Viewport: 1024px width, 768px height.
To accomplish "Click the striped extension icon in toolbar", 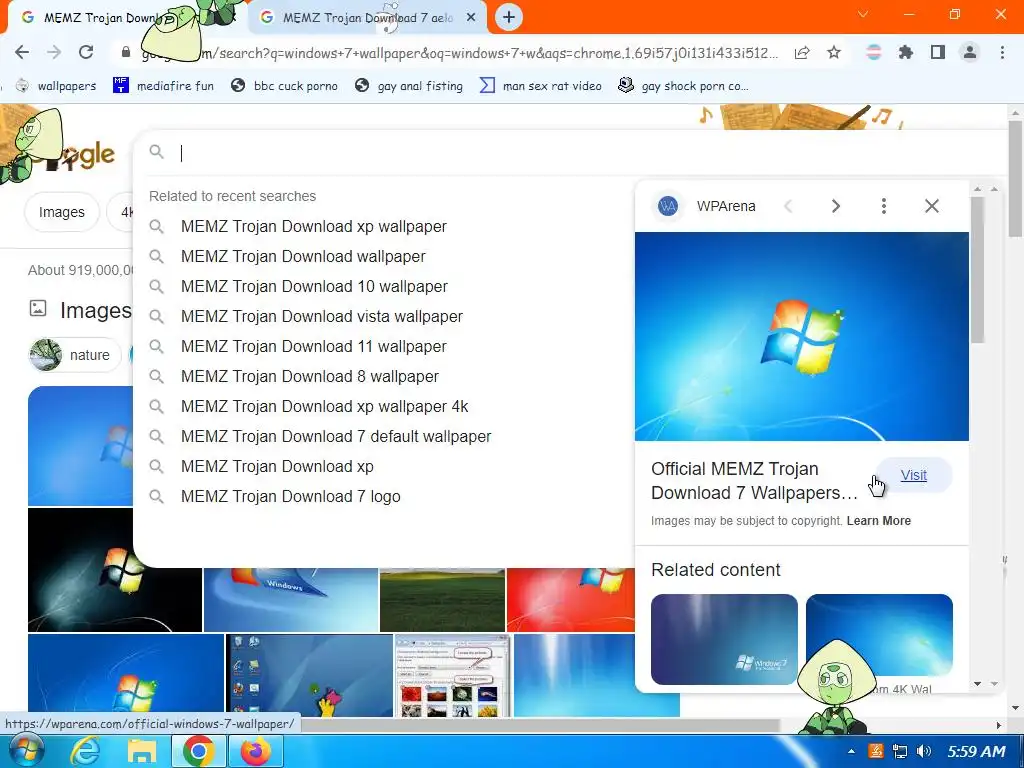I will pyautogui.click(x=874, y=52).
